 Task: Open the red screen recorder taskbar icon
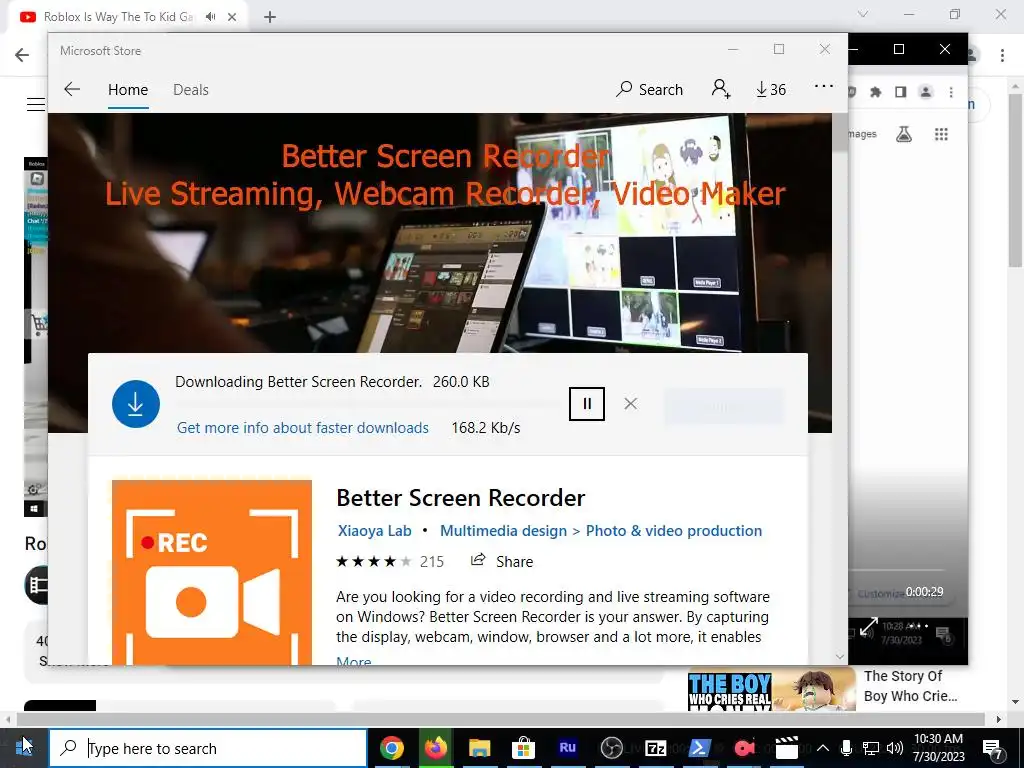coord(743,748)
